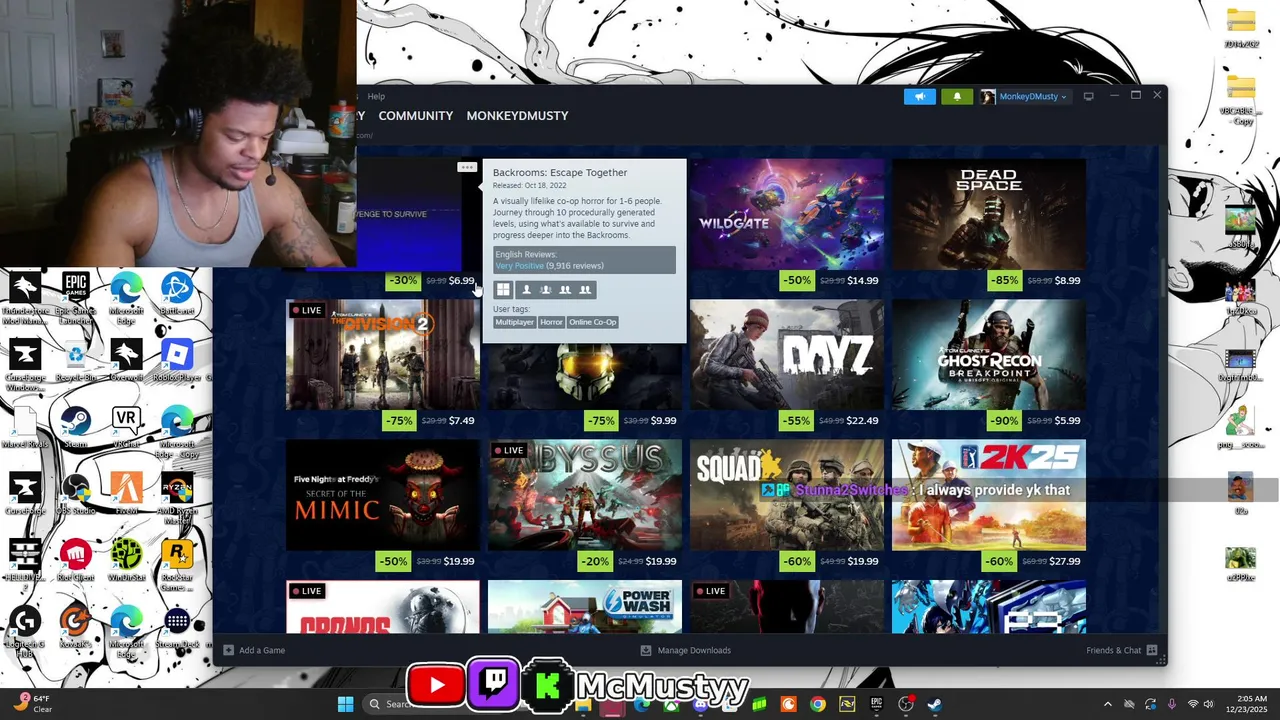Open Manage Downloads in Steam
This screenshot has width=1280, height=720.
click(x=686, y=650)
